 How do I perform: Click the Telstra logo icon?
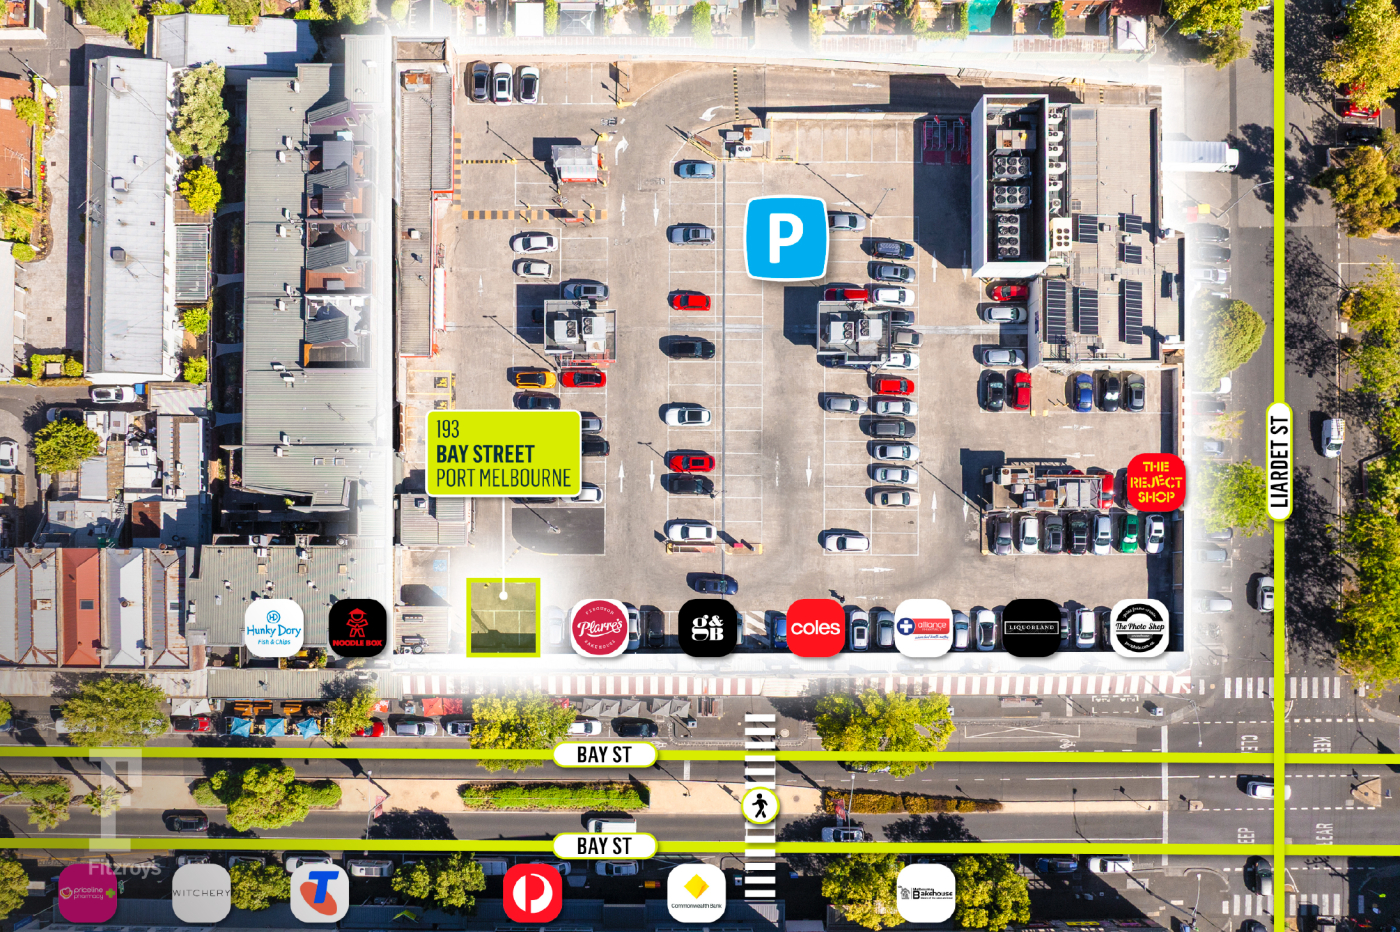point(320,892)
